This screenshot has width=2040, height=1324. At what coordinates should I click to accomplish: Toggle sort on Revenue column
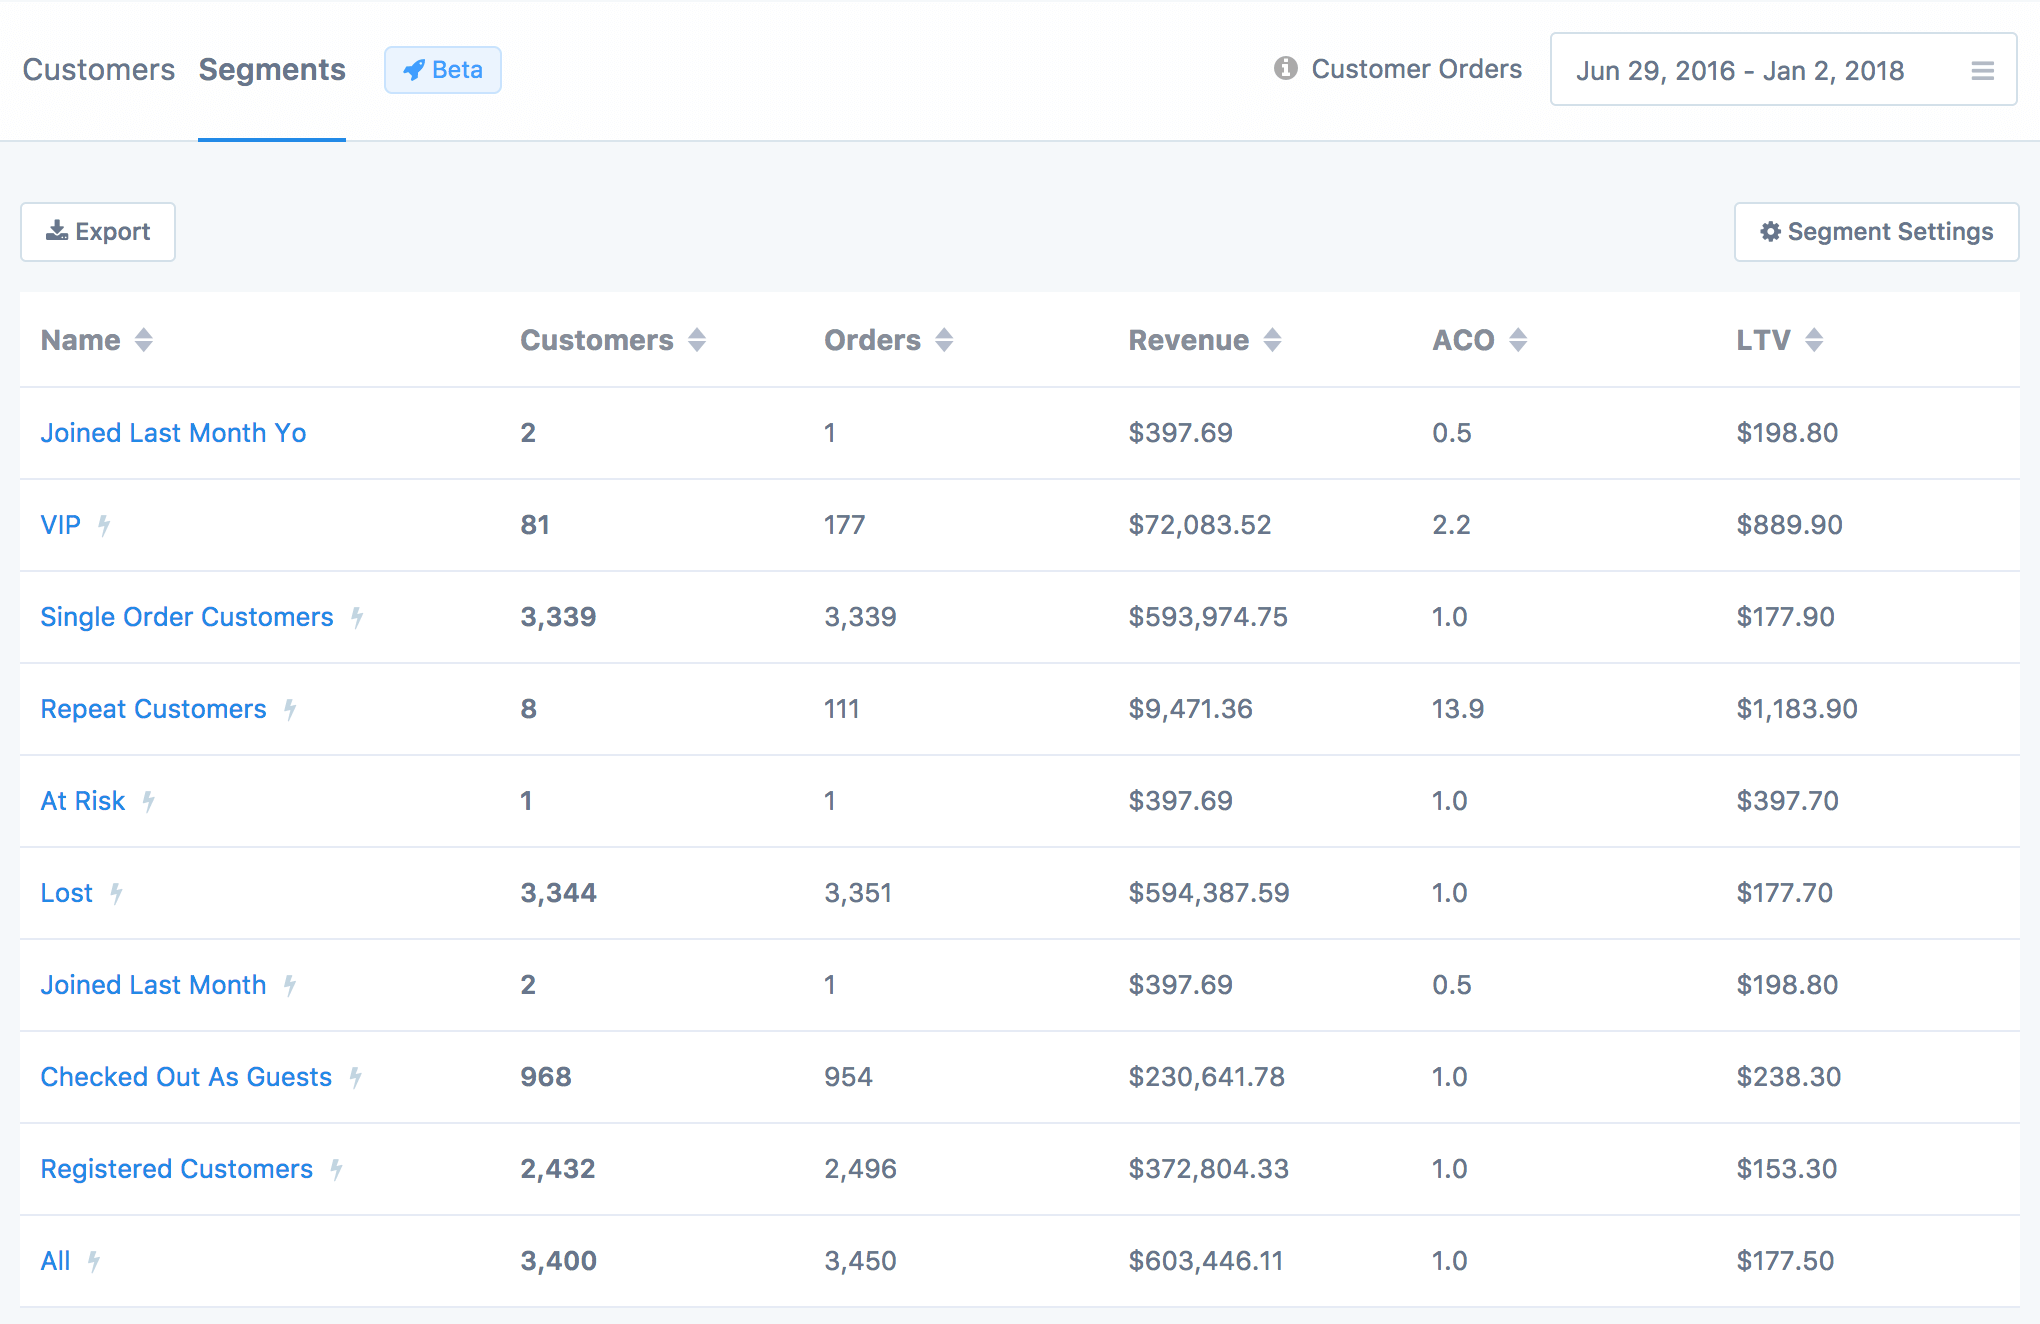(x=1272, y=340)
